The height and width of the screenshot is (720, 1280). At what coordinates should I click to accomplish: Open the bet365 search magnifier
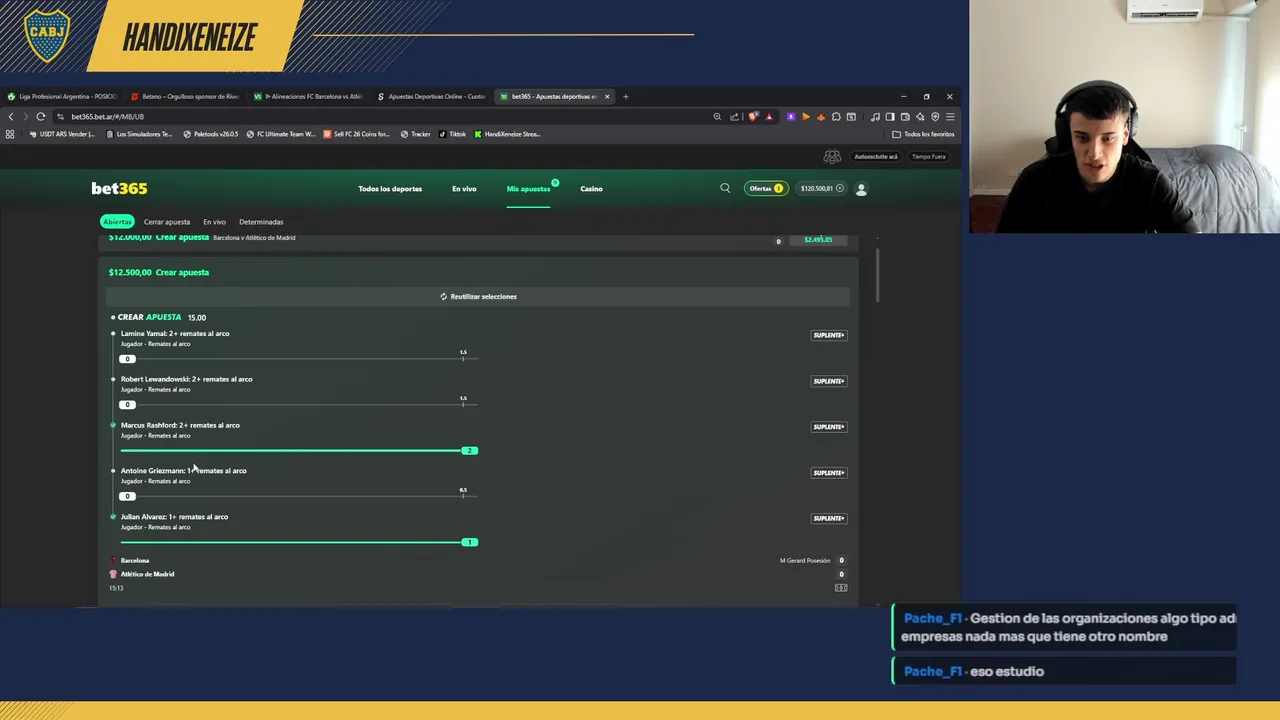tap(725, 188)
